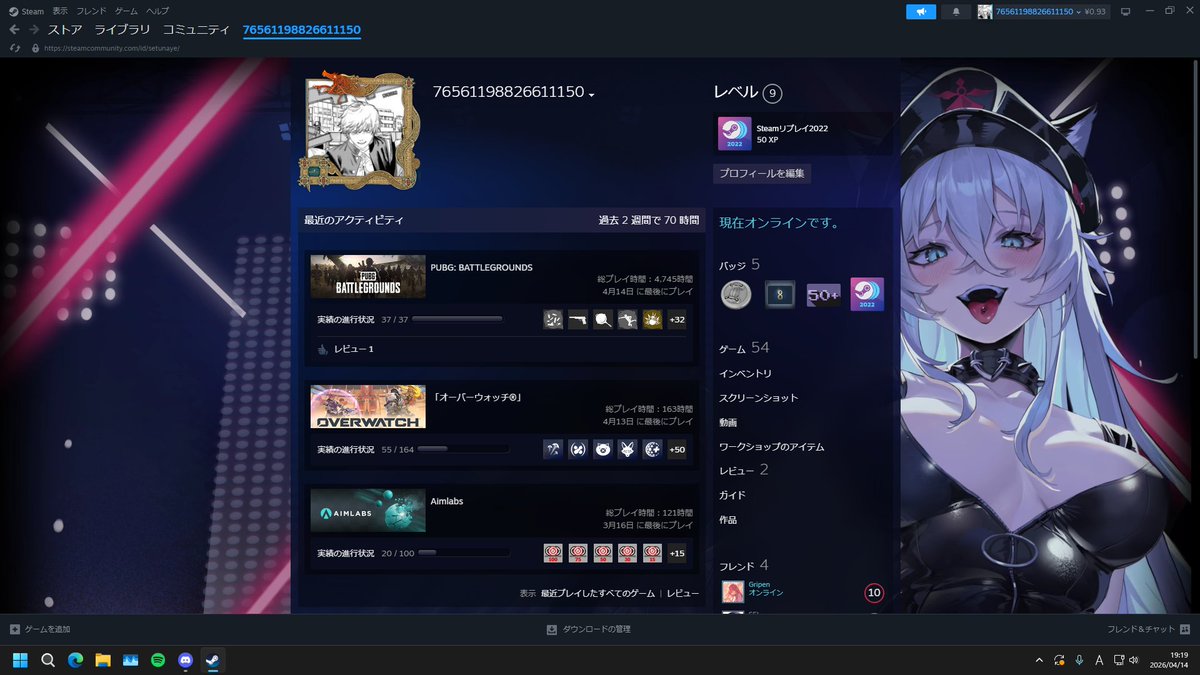Open the silver coin badge

pyautogui.click(x=736, y=294)
